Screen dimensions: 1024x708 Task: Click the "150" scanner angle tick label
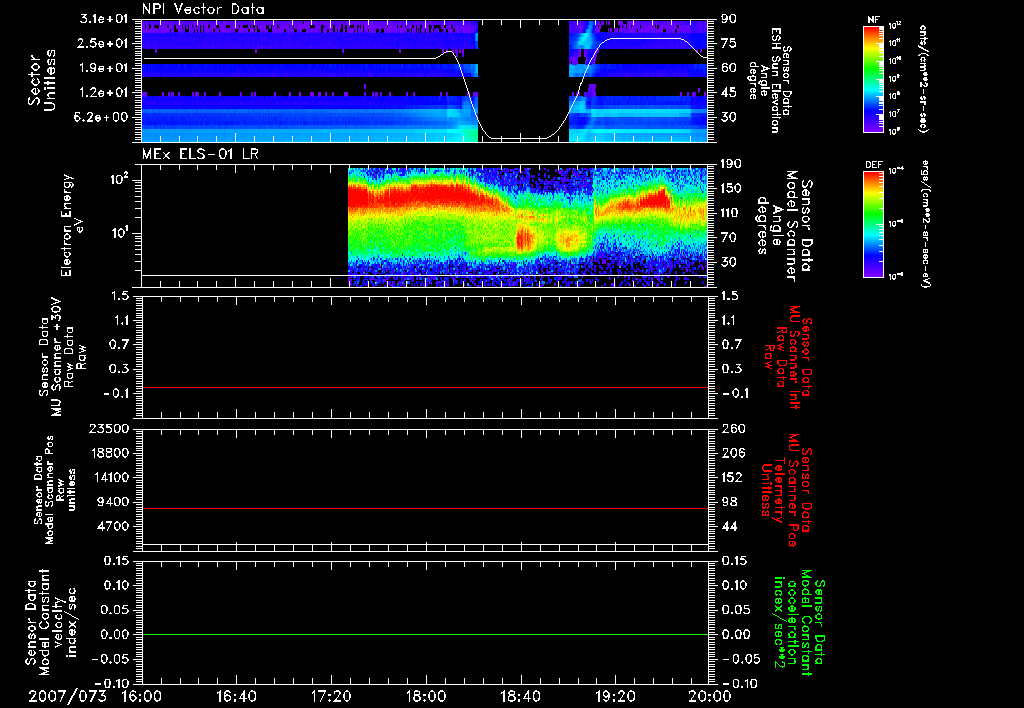(731, 188)
